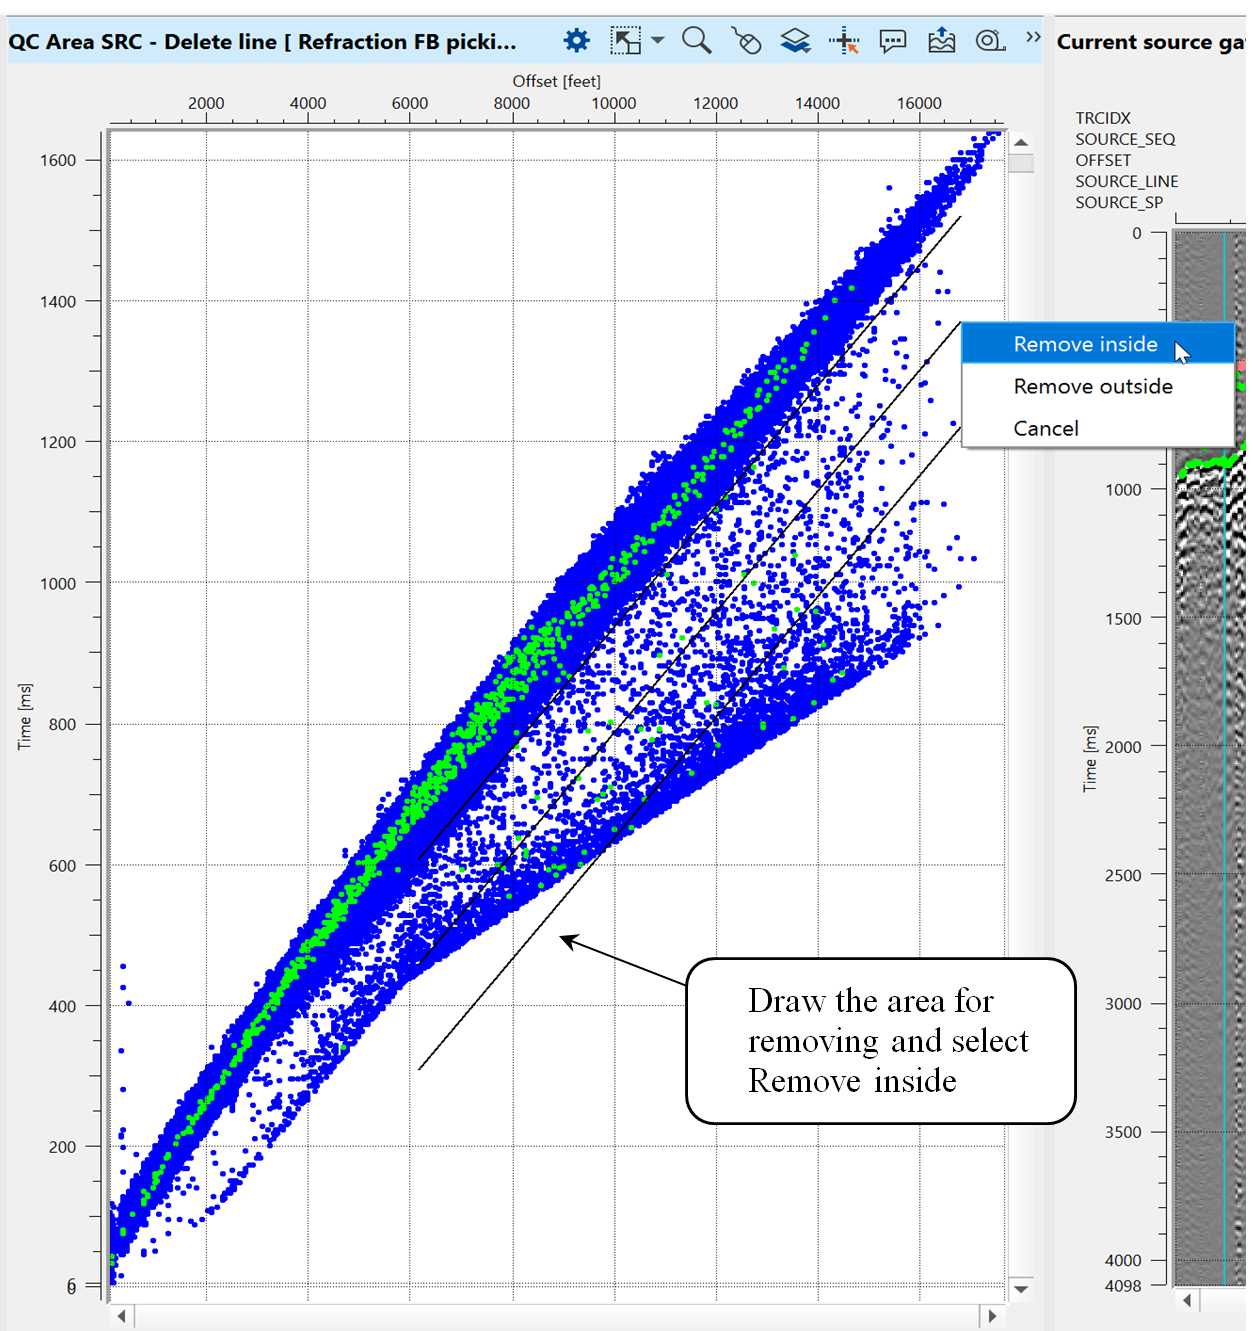Image resolution: width=1253 pixels, height=1331 pixels.
Task: Choose Remove inside from context menu
Action: pyautogui.click(x=1085, y=344)
